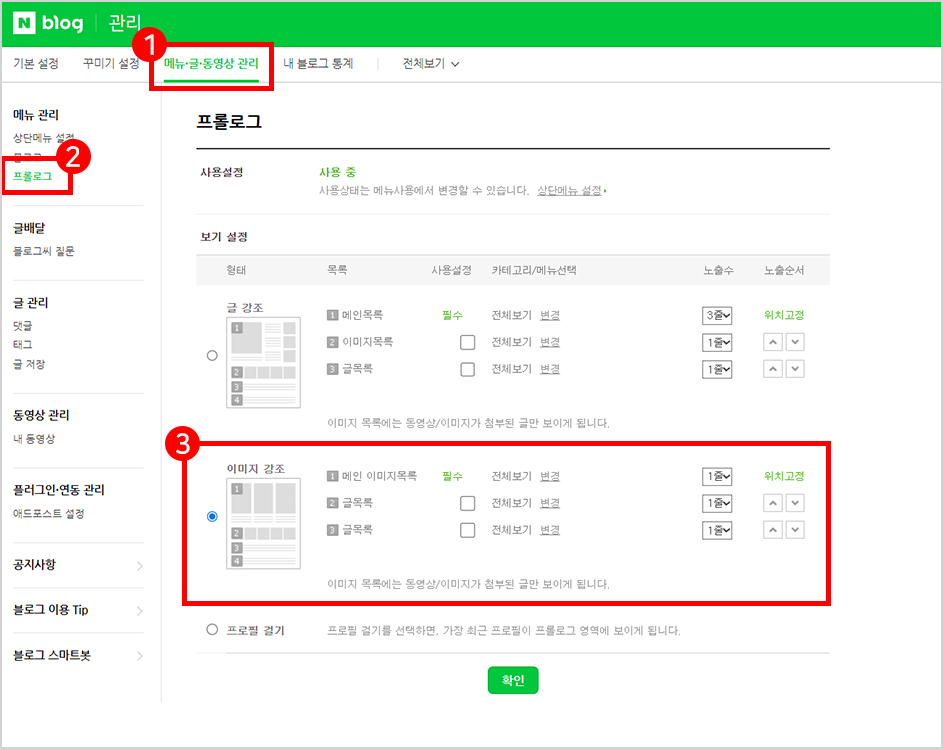Click the Naver blog logo icon
The width and height of the screenshot is (943, 749).
(x=25, y=23)
